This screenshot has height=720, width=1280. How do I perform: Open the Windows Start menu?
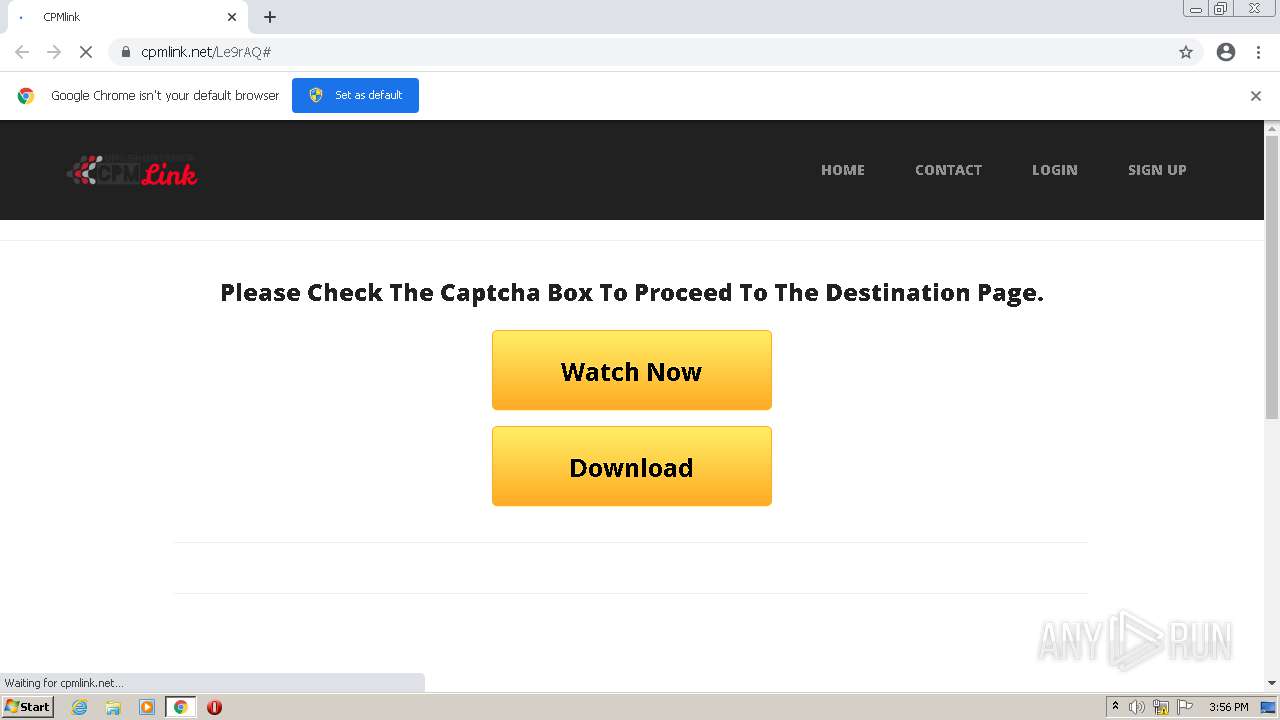click(x=27, y=707)
